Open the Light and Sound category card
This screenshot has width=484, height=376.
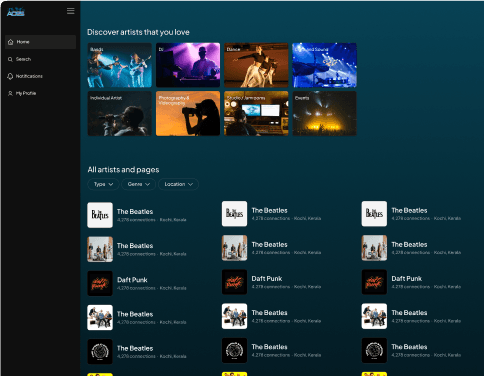tap(324, 65)
